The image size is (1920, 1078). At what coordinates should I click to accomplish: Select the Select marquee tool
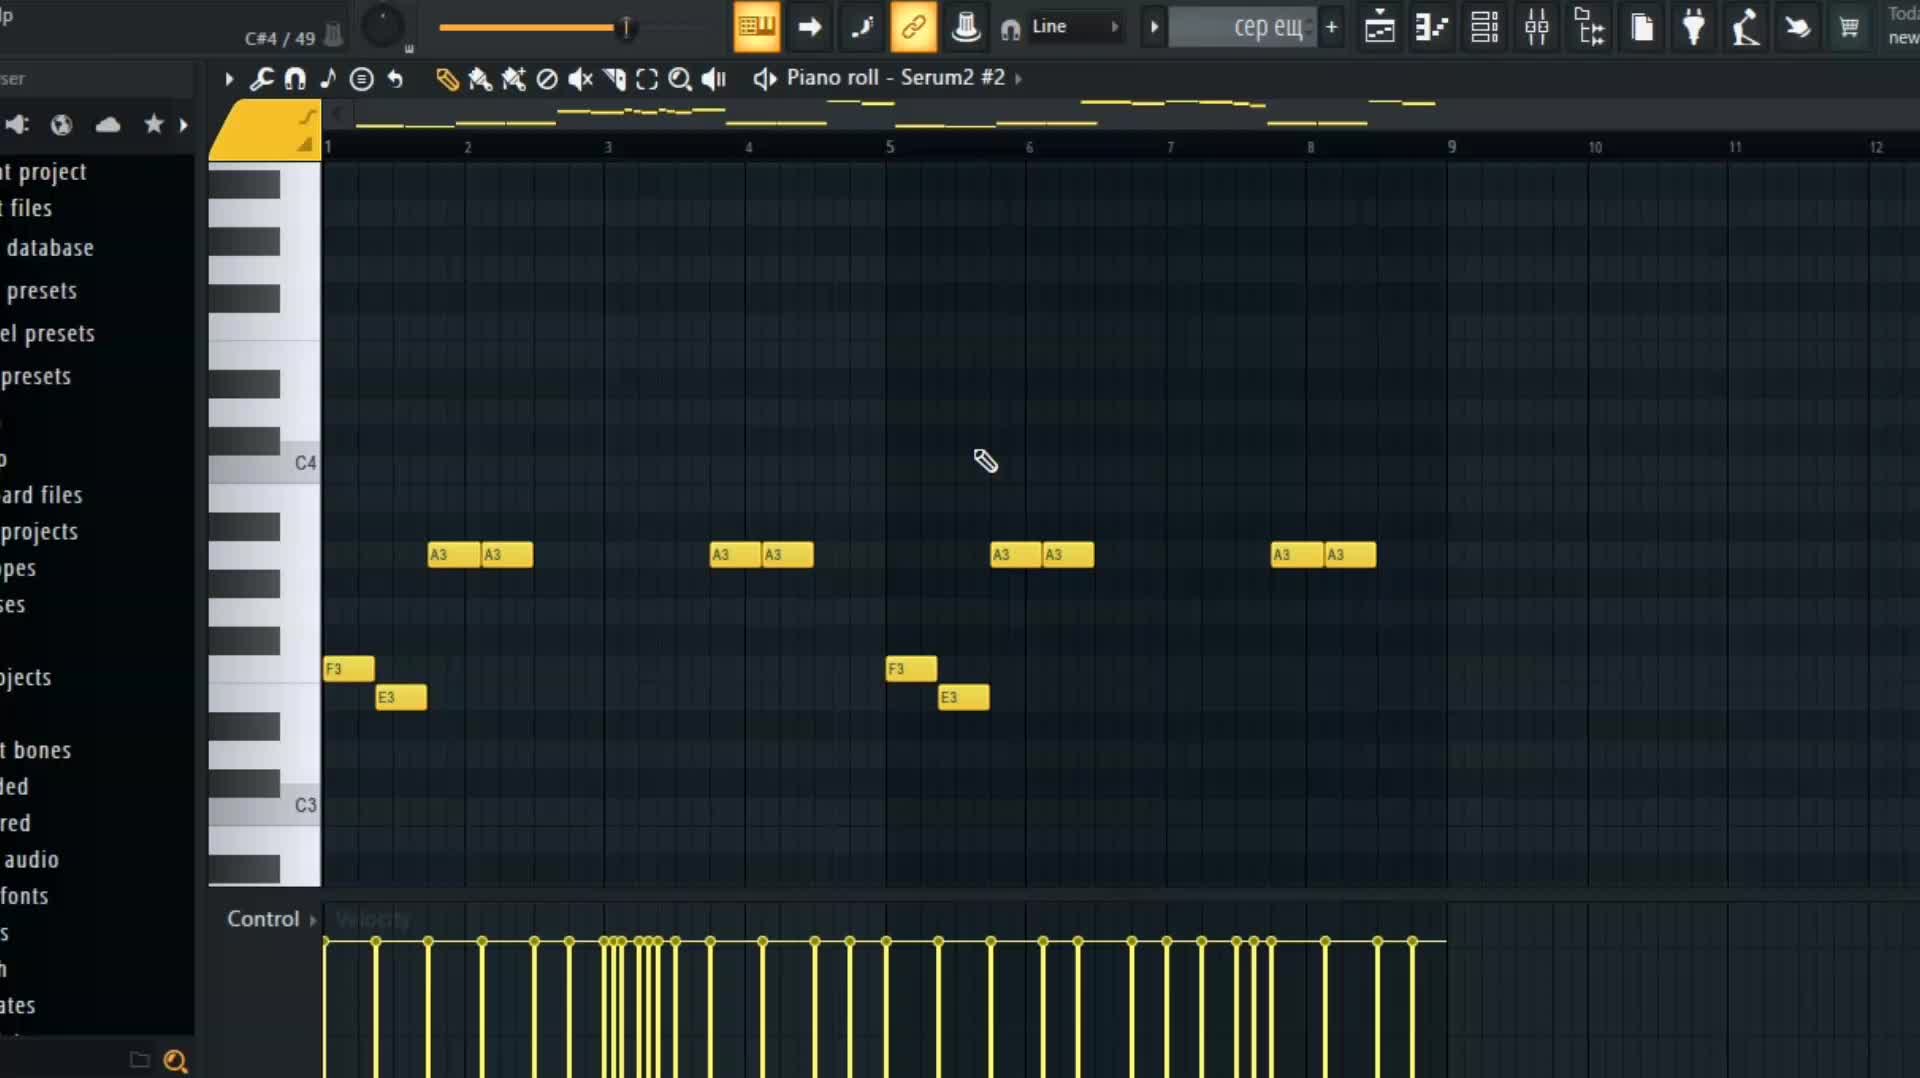[647, 79]
